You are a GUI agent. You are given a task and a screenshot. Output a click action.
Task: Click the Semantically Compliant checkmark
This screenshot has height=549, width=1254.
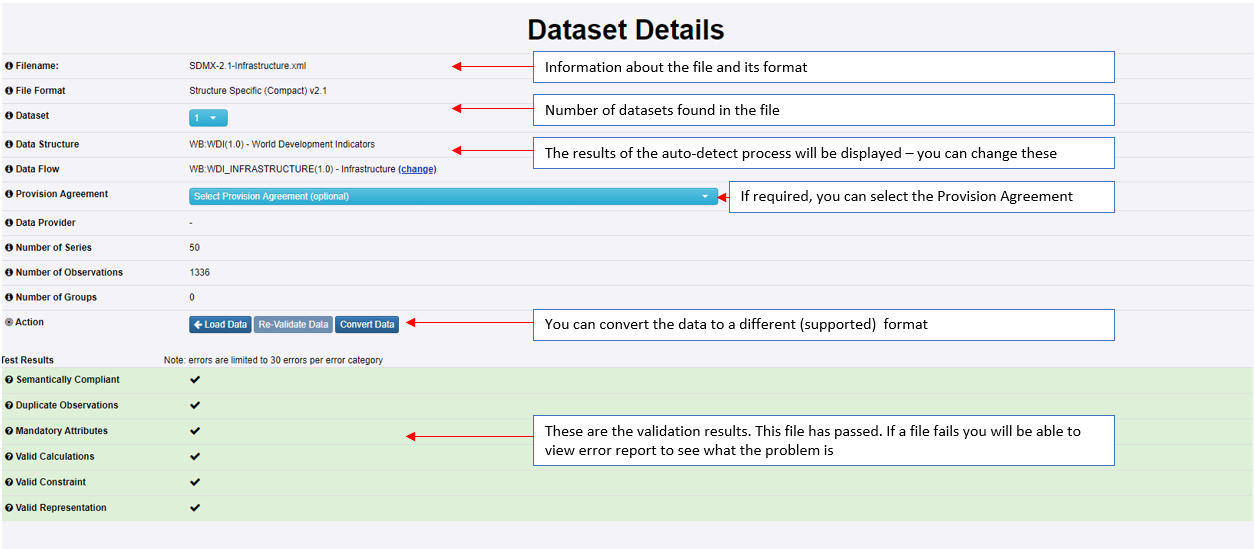[195, 380]
